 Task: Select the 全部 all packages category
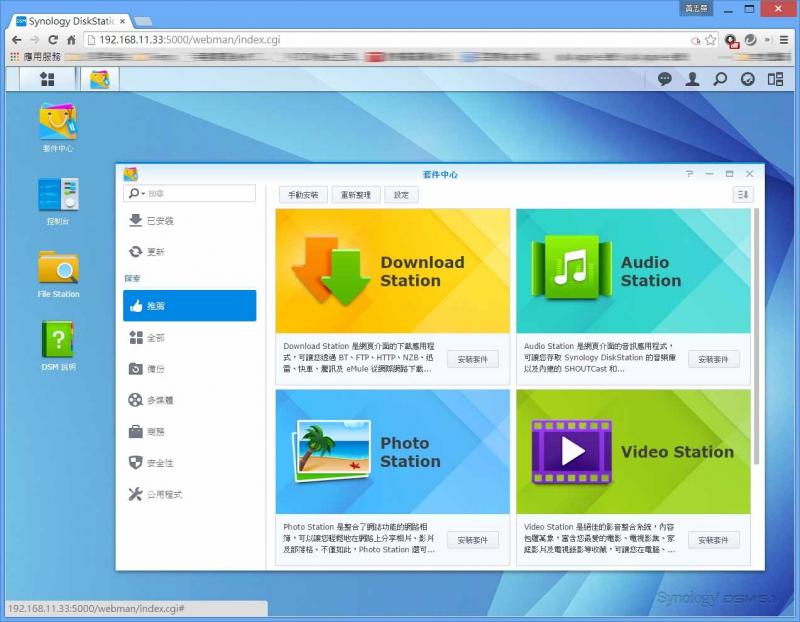(x=189, y=337)
